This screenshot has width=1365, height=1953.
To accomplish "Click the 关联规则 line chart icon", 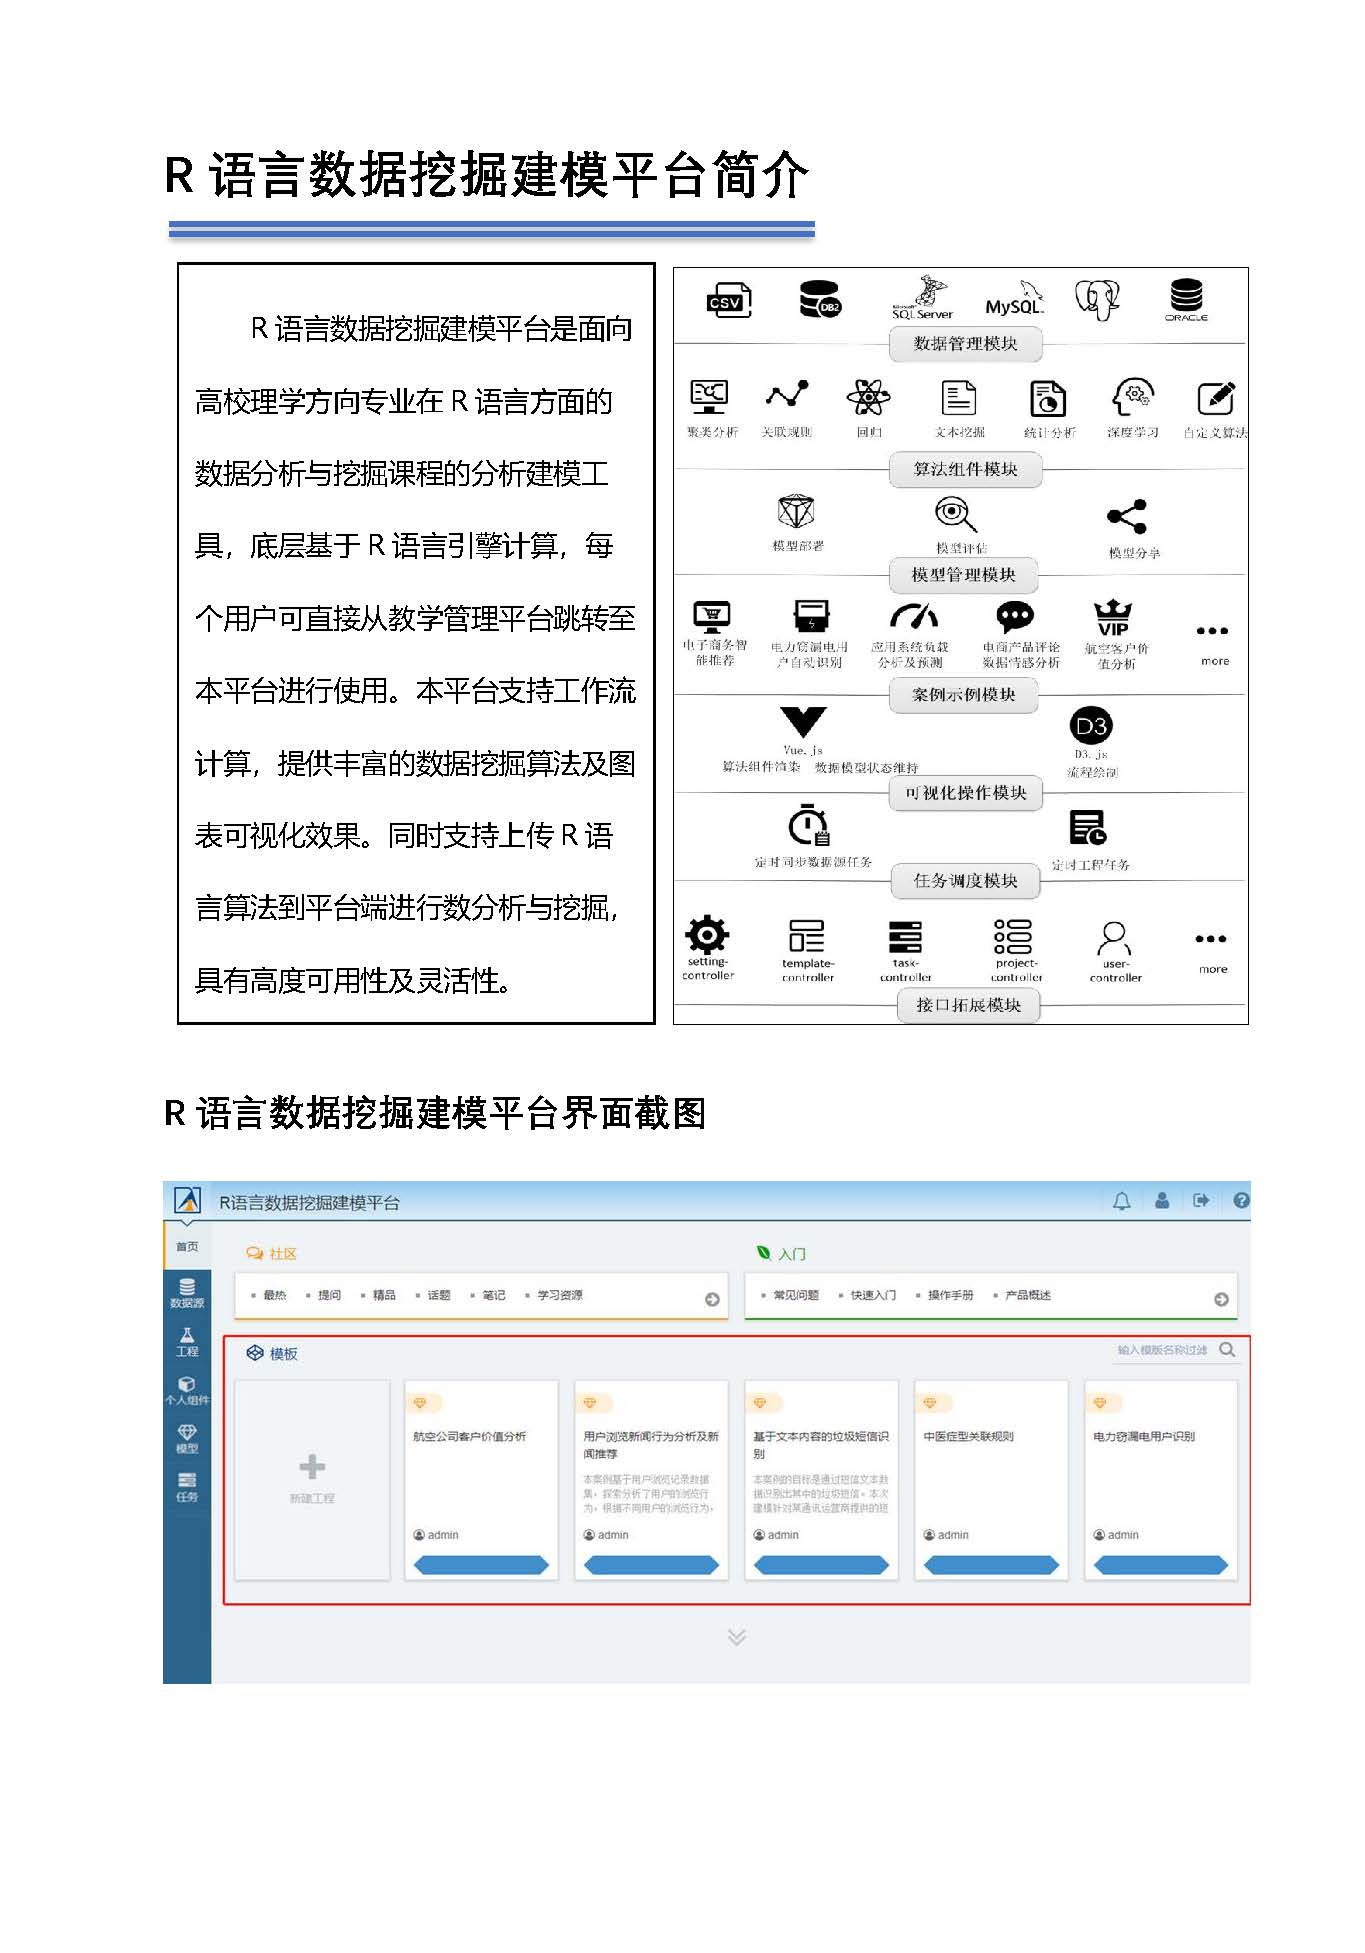I will coord(787,394).
